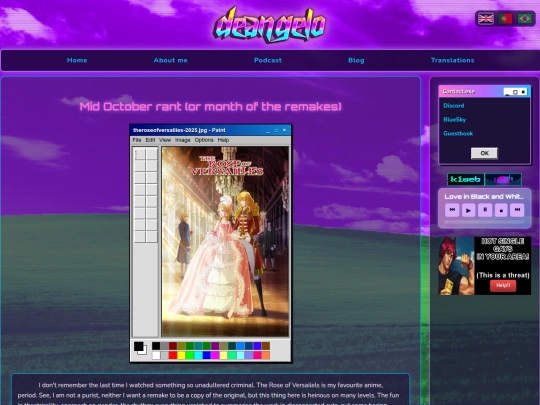Click the muscular character image in ad
The height and width of the screenshot is (405, 540).
tap(456, 266)
